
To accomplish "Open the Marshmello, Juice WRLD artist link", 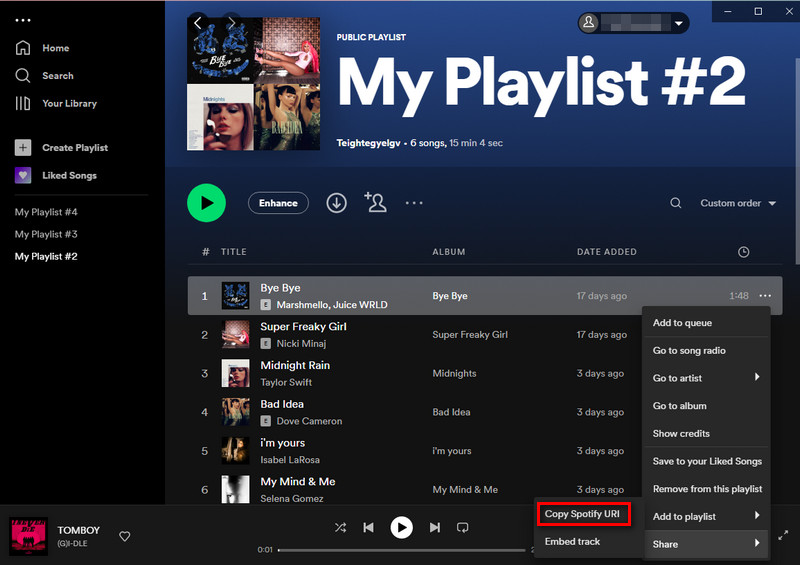I will pos(332,305).
